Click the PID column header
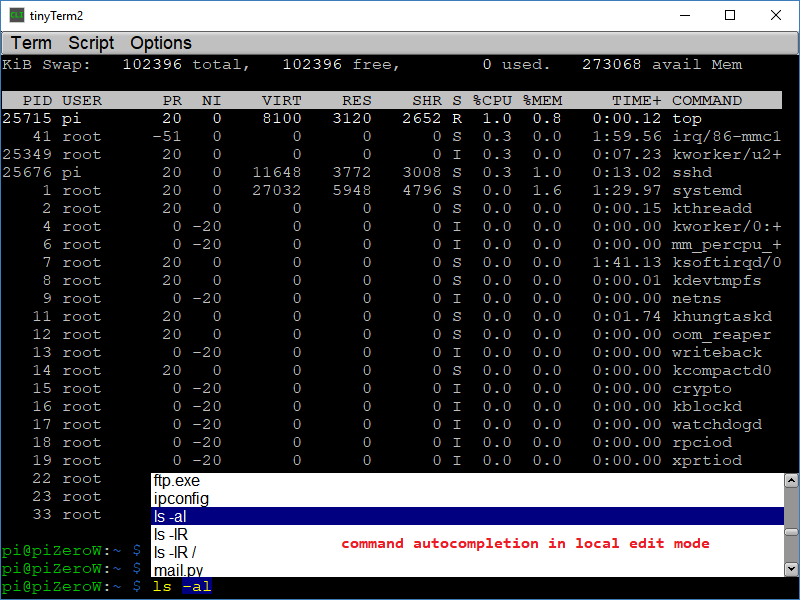 point(37,101)
